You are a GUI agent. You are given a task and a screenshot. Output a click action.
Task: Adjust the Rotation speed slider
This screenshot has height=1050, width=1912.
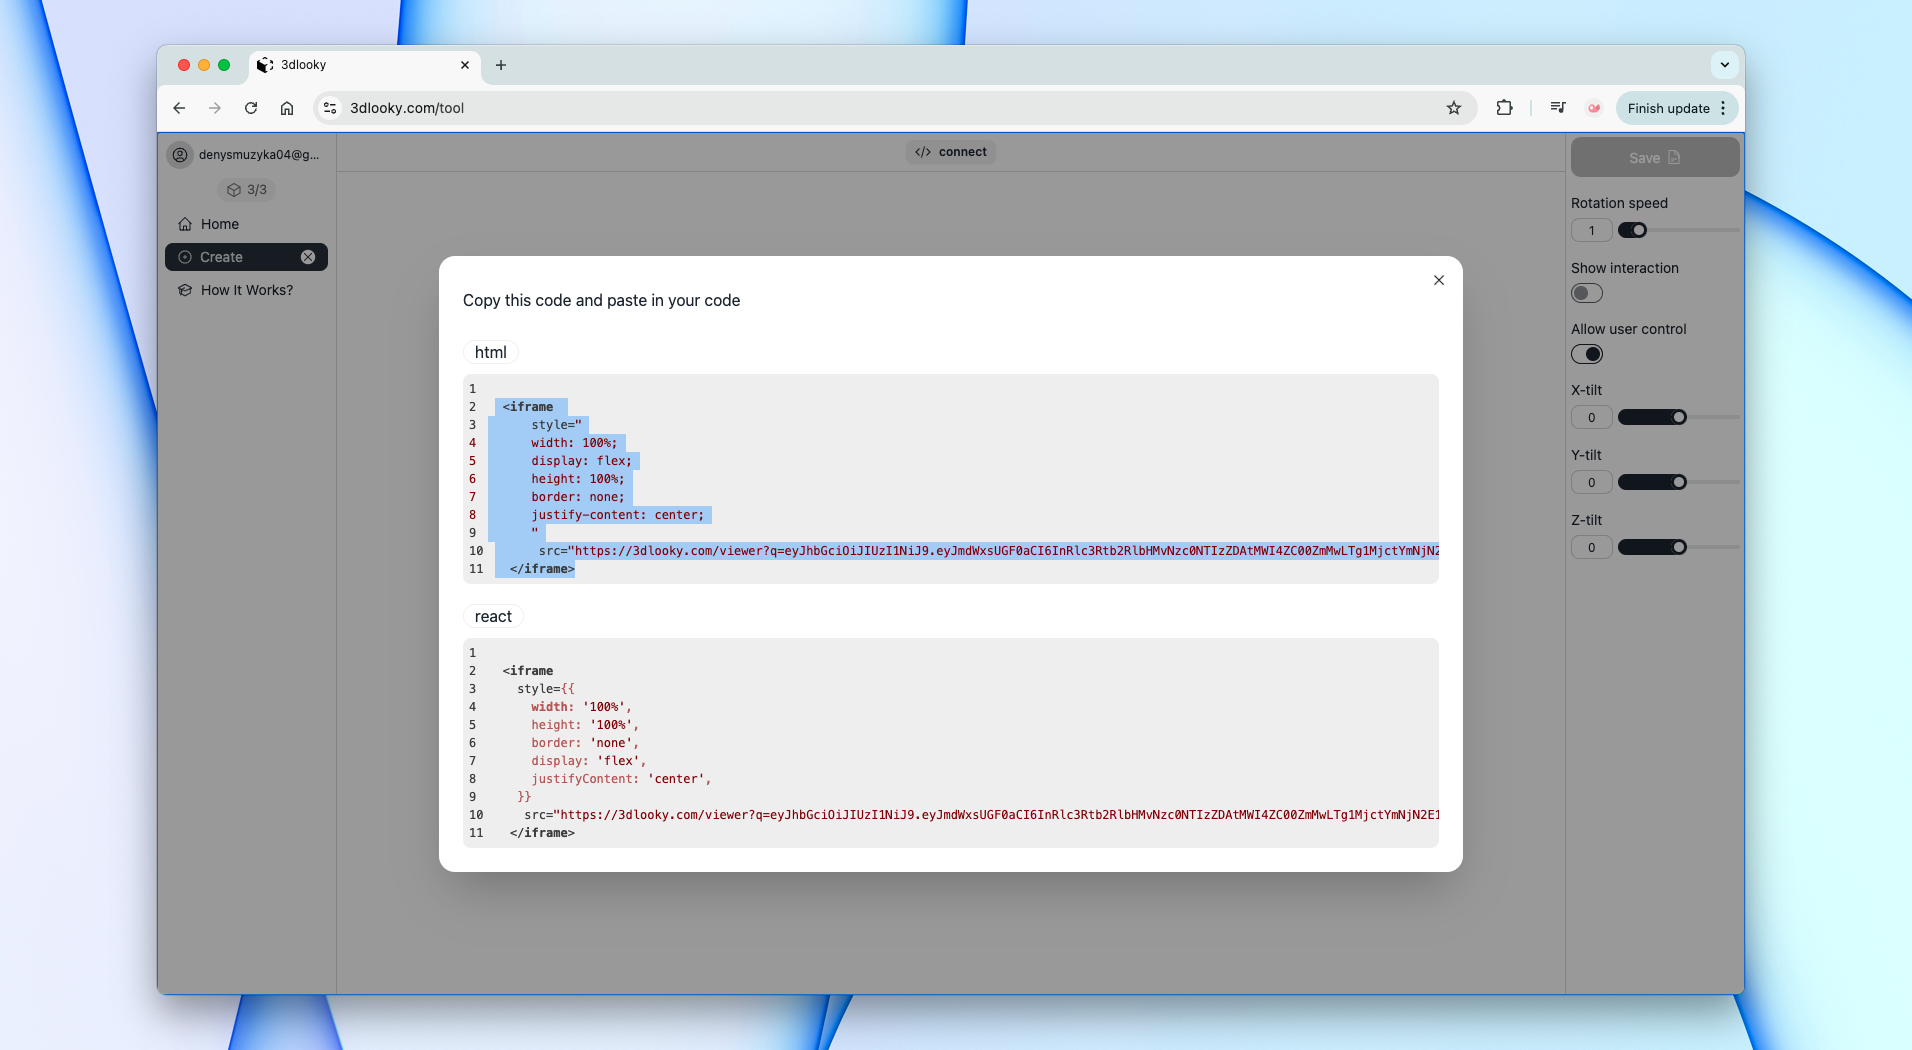click(1679, 230)
